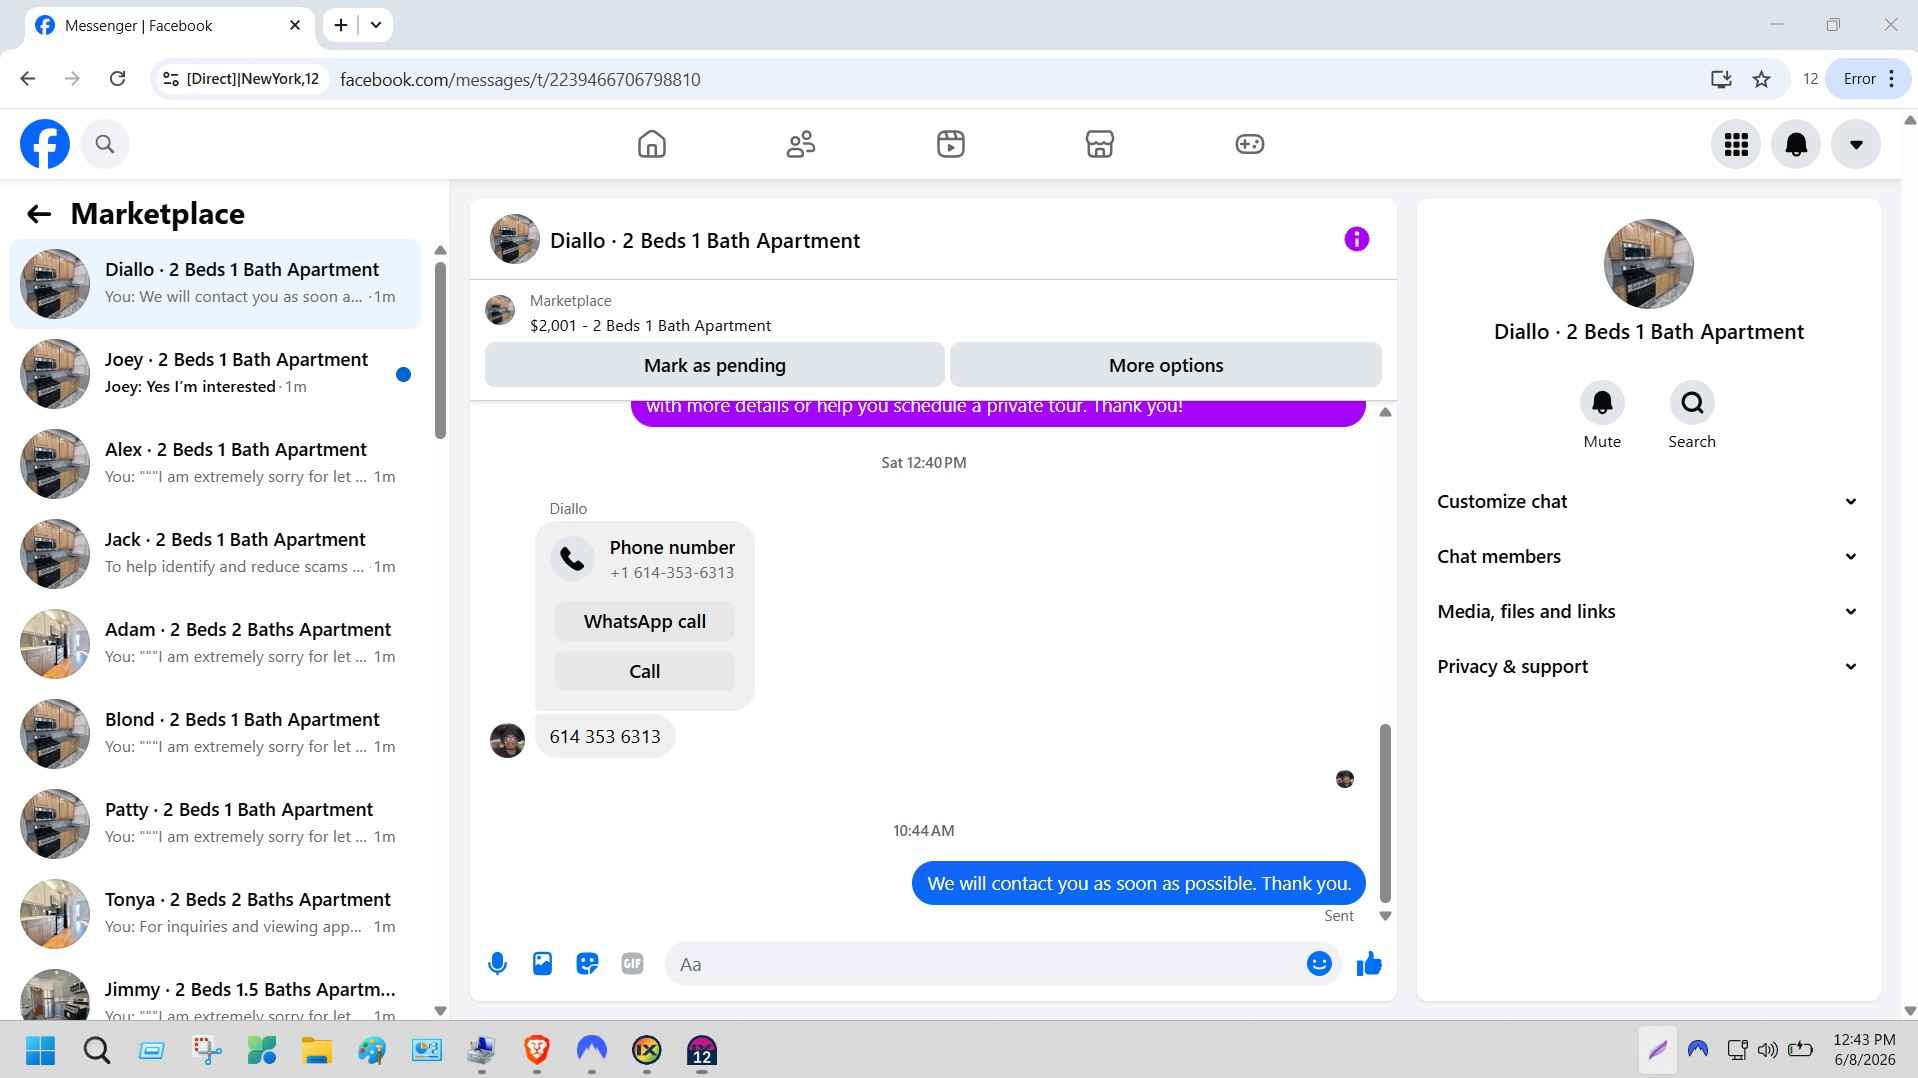Reload the page in browser
The height and width of the screenshot is (1078, 1918).
117,79
